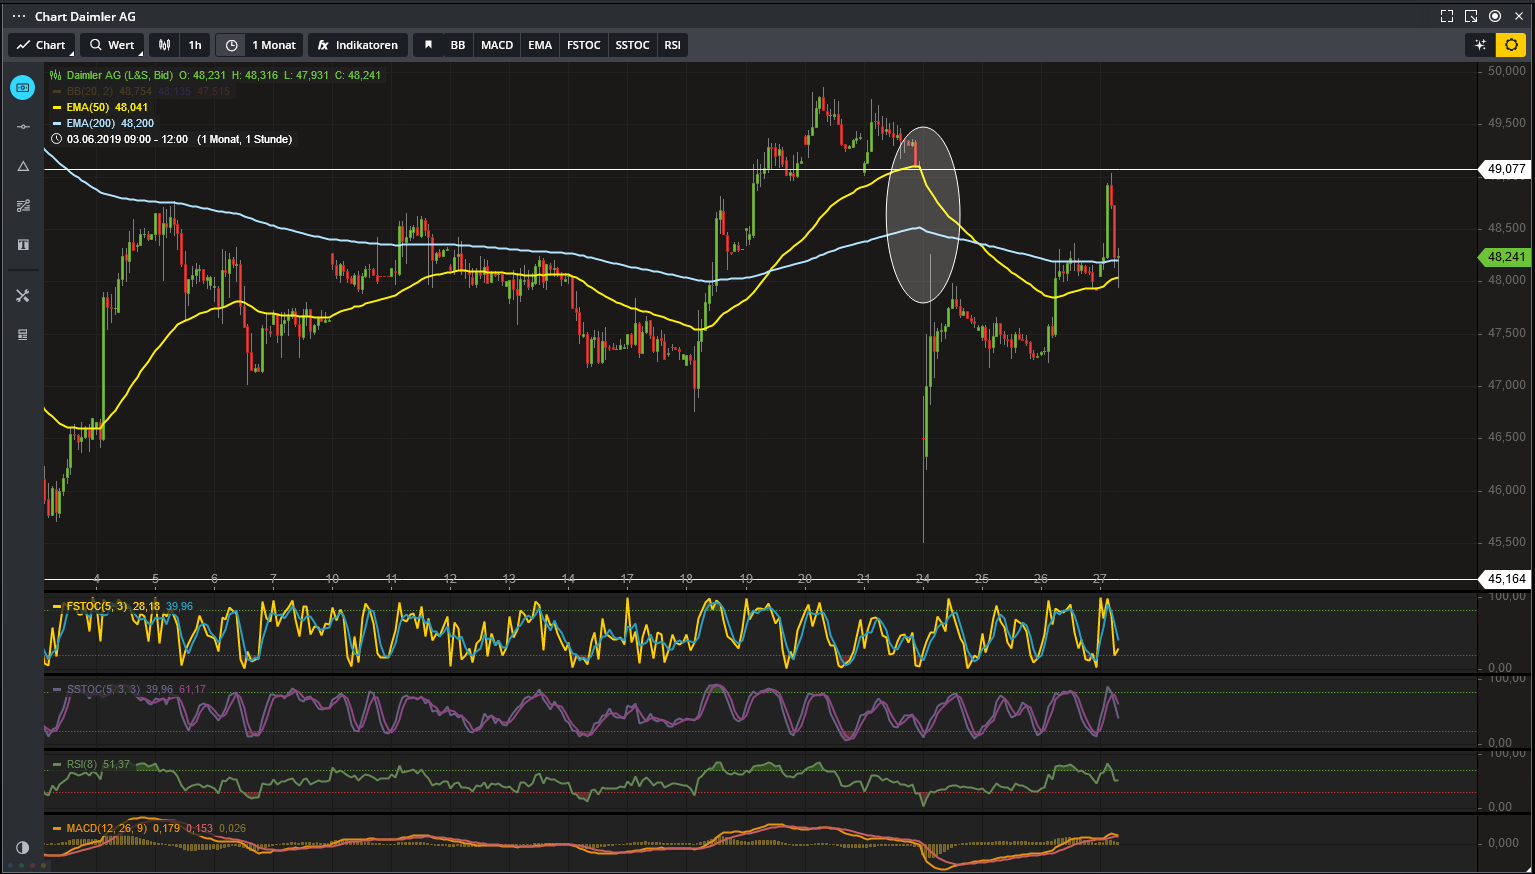Screen dimensions: 1535x874
Task: Toggle the RSI indicator button
Action: pyautogui.click(x=672, y=45)
